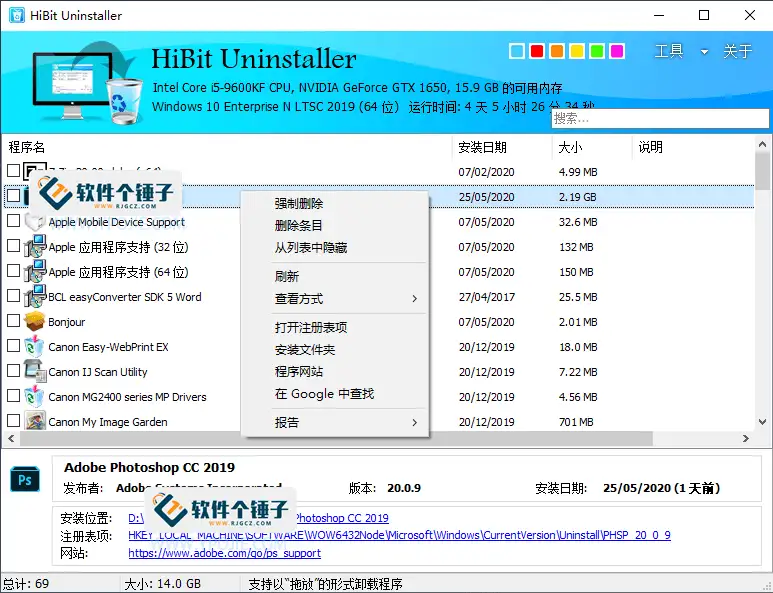Screen dimensions: 773x593
Task: Click the Canon My Image Garden icon
Action: click(x=35, y=421)
